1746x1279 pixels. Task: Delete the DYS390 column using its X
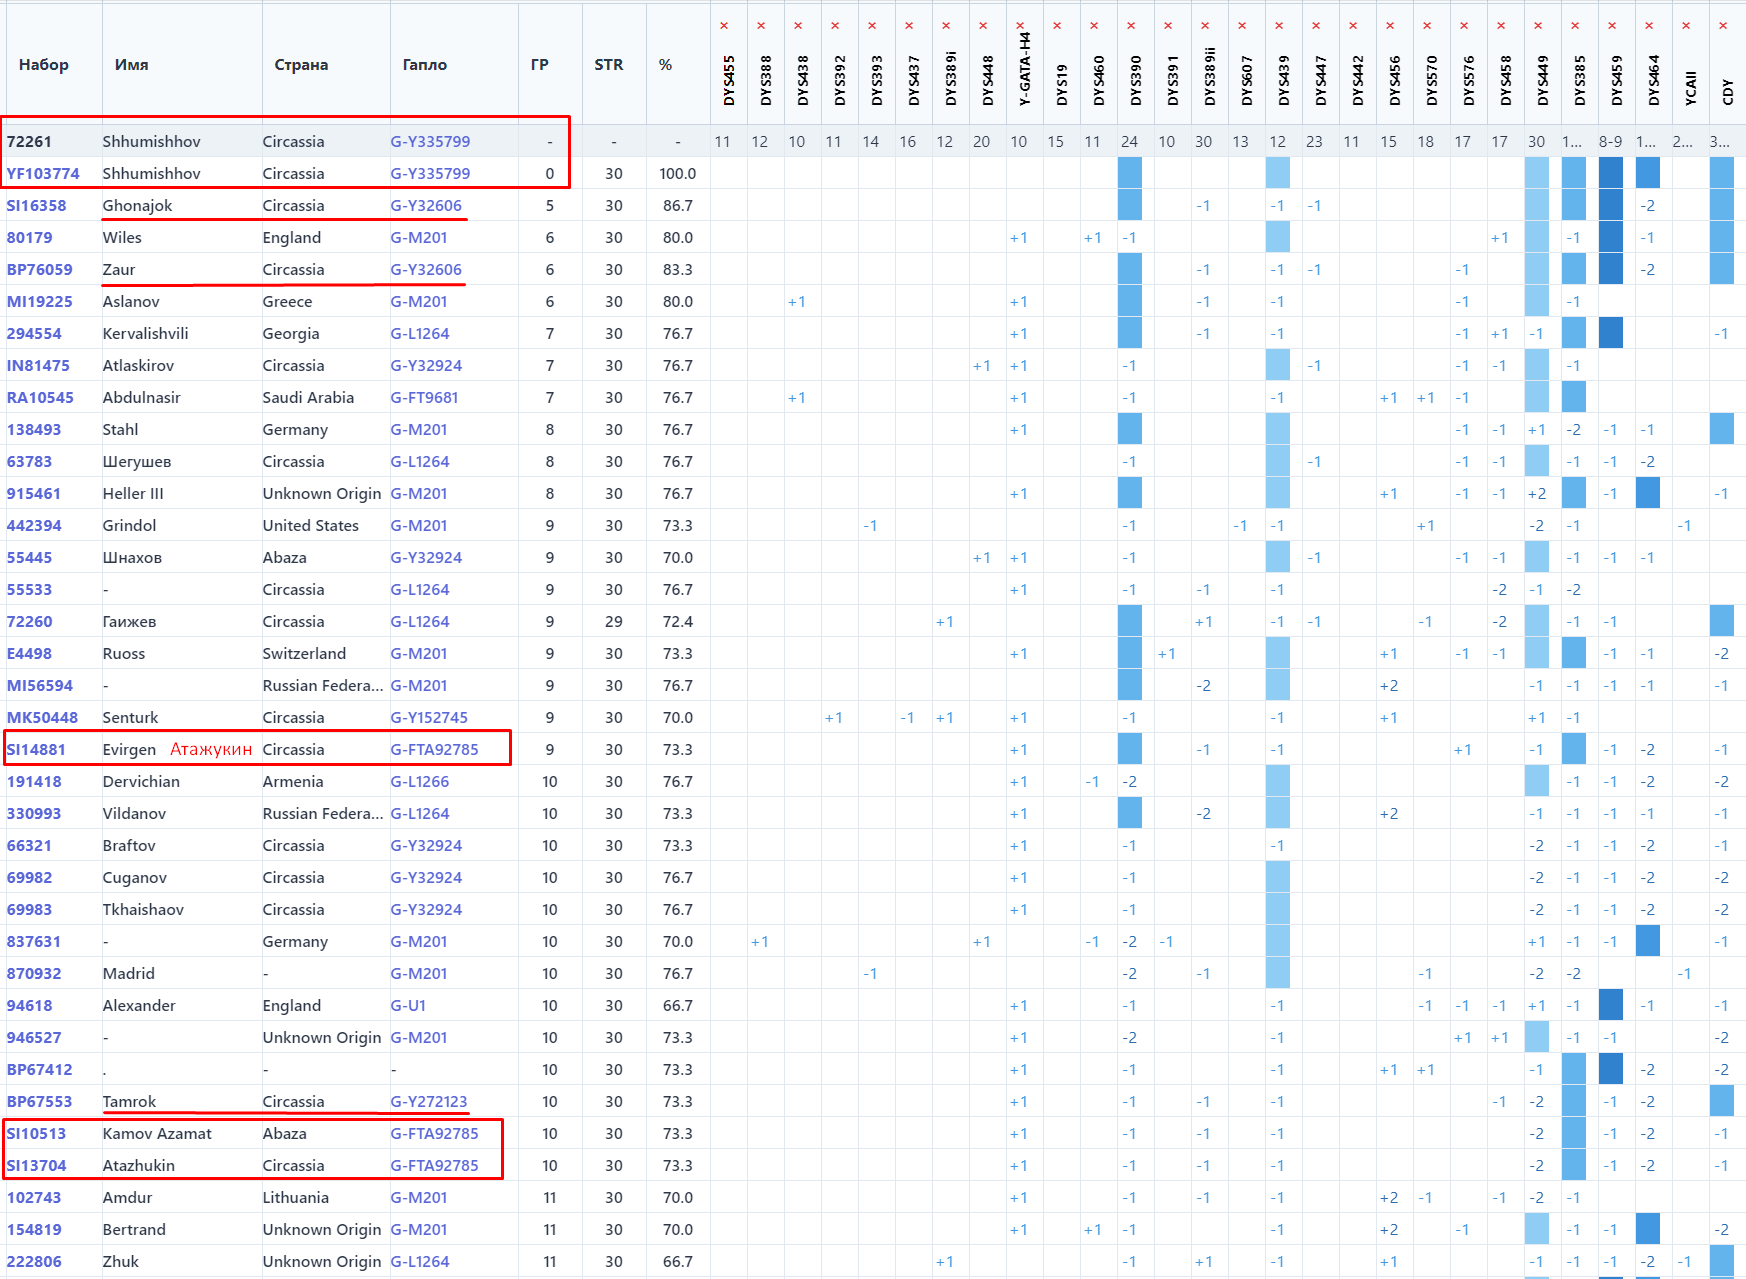(x=1131, y=26)
